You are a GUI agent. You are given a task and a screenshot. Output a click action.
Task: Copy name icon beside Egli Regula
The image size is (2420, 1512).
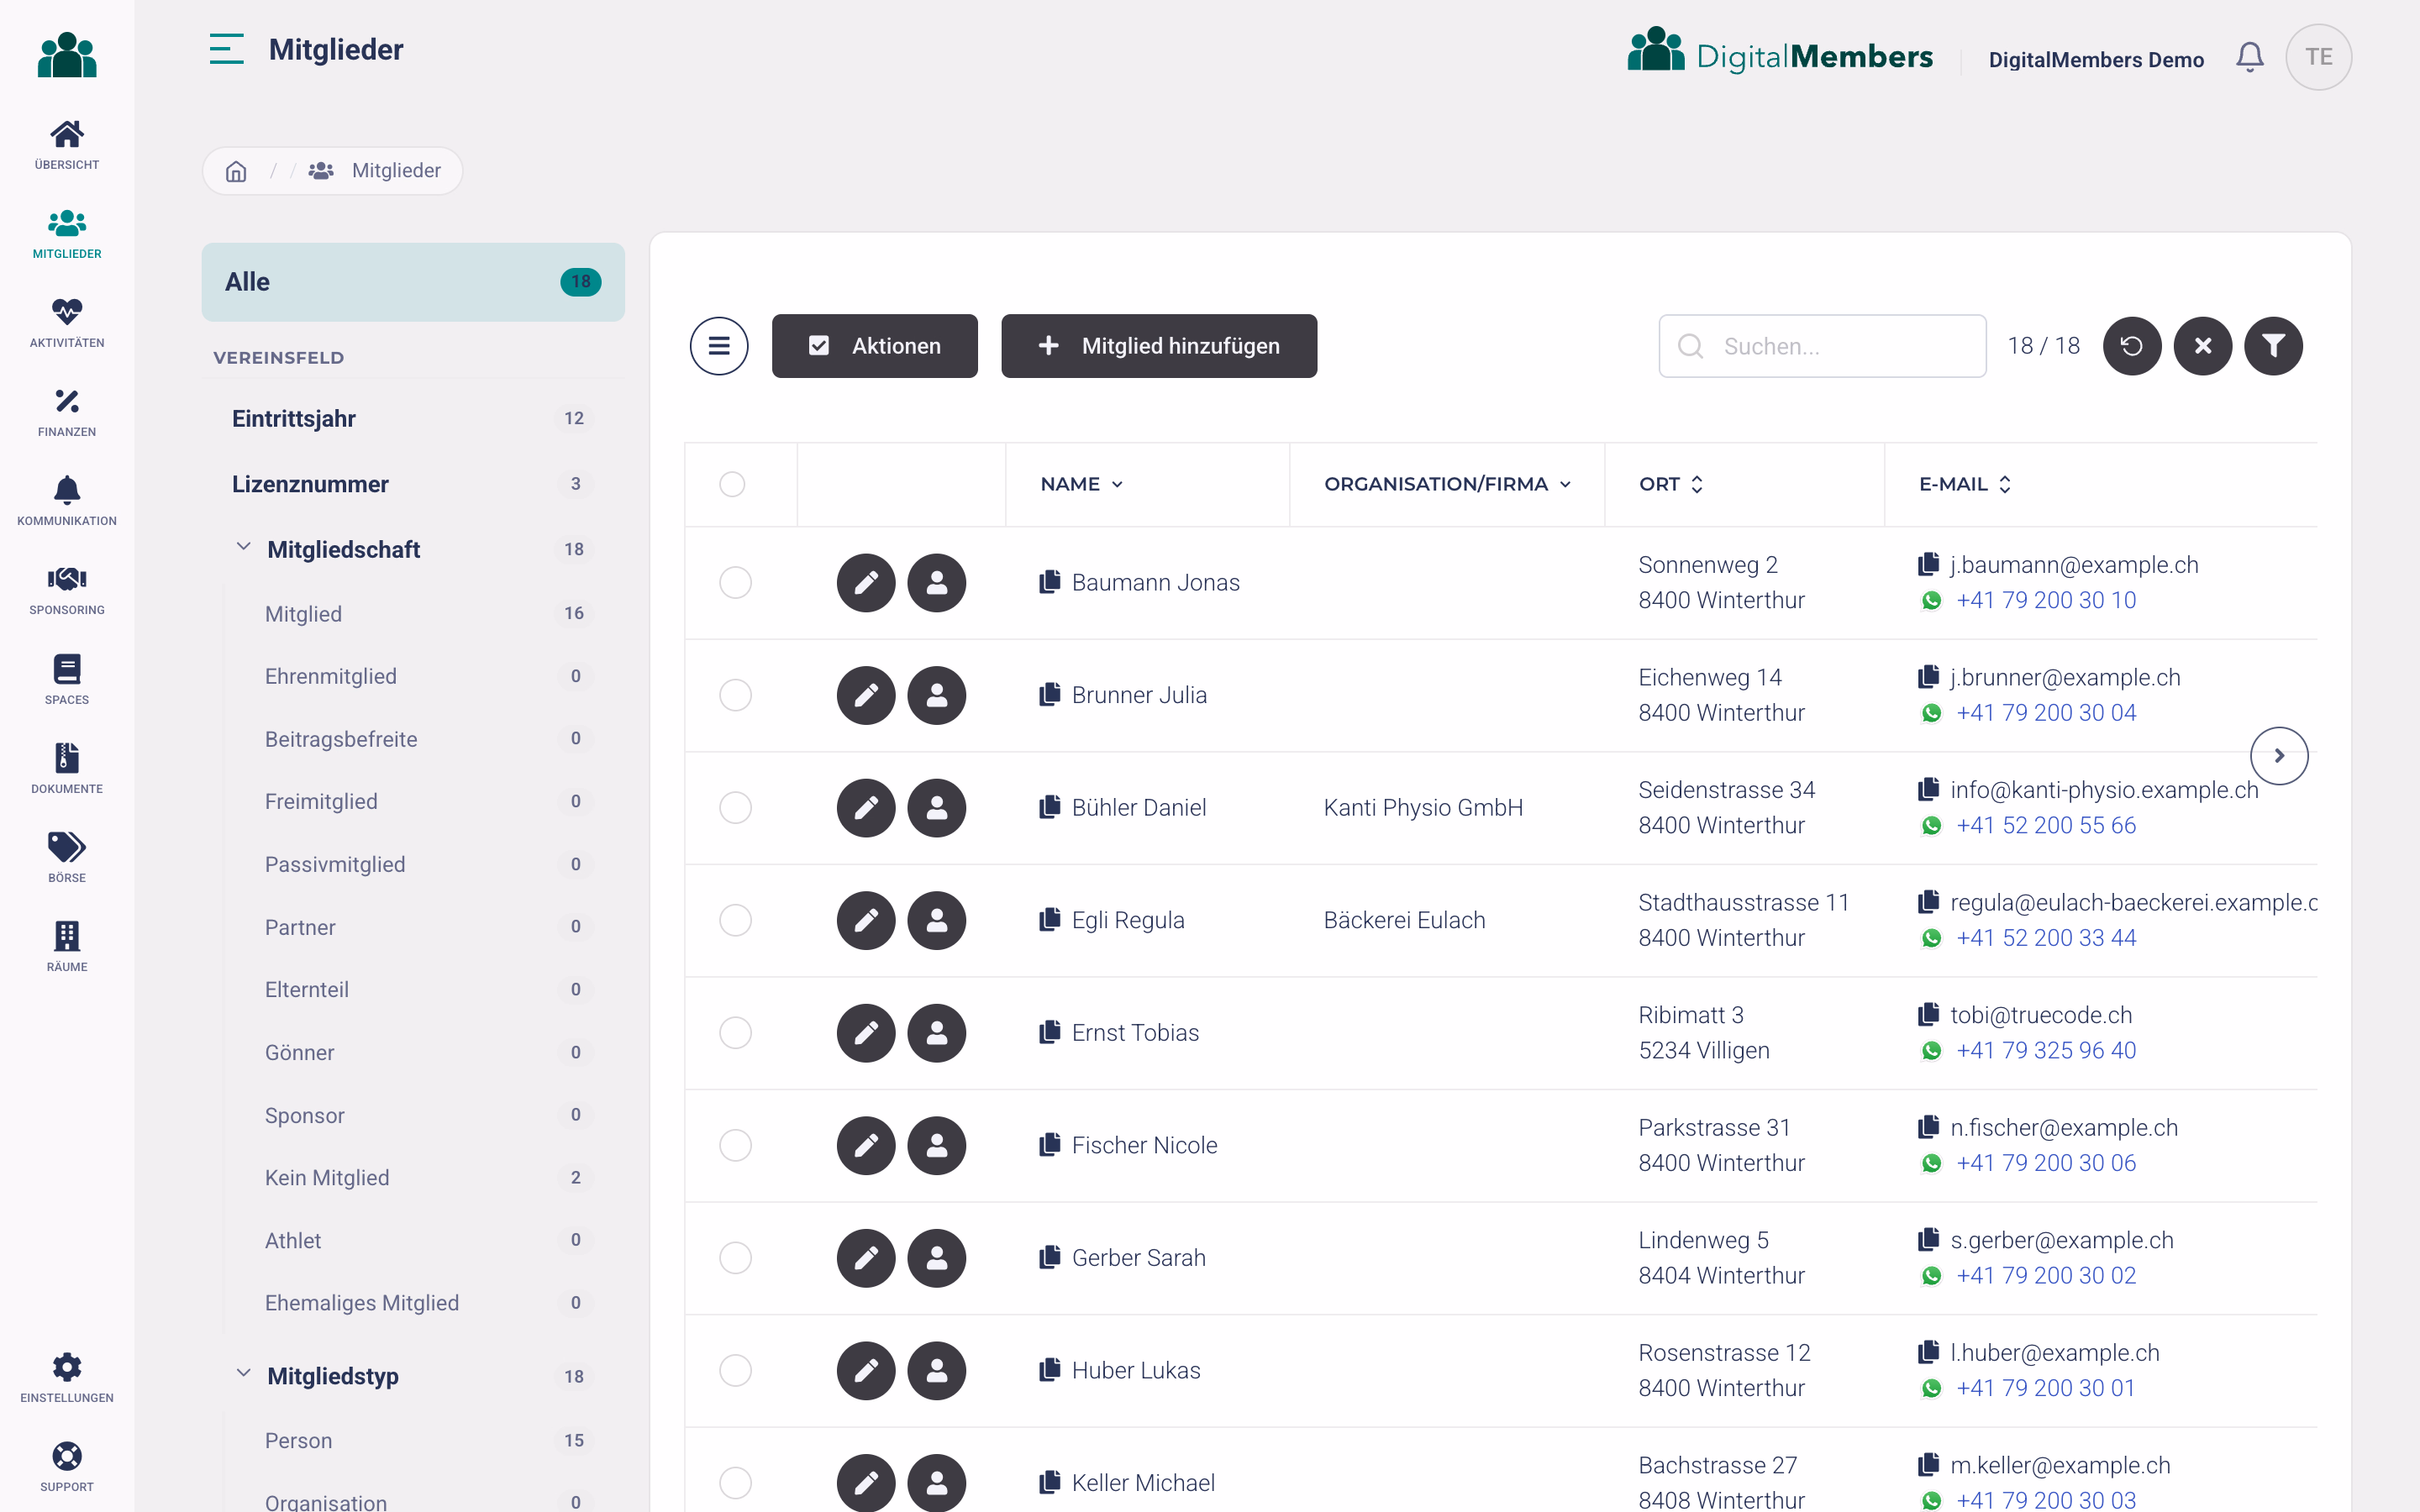pos(1049,919)
